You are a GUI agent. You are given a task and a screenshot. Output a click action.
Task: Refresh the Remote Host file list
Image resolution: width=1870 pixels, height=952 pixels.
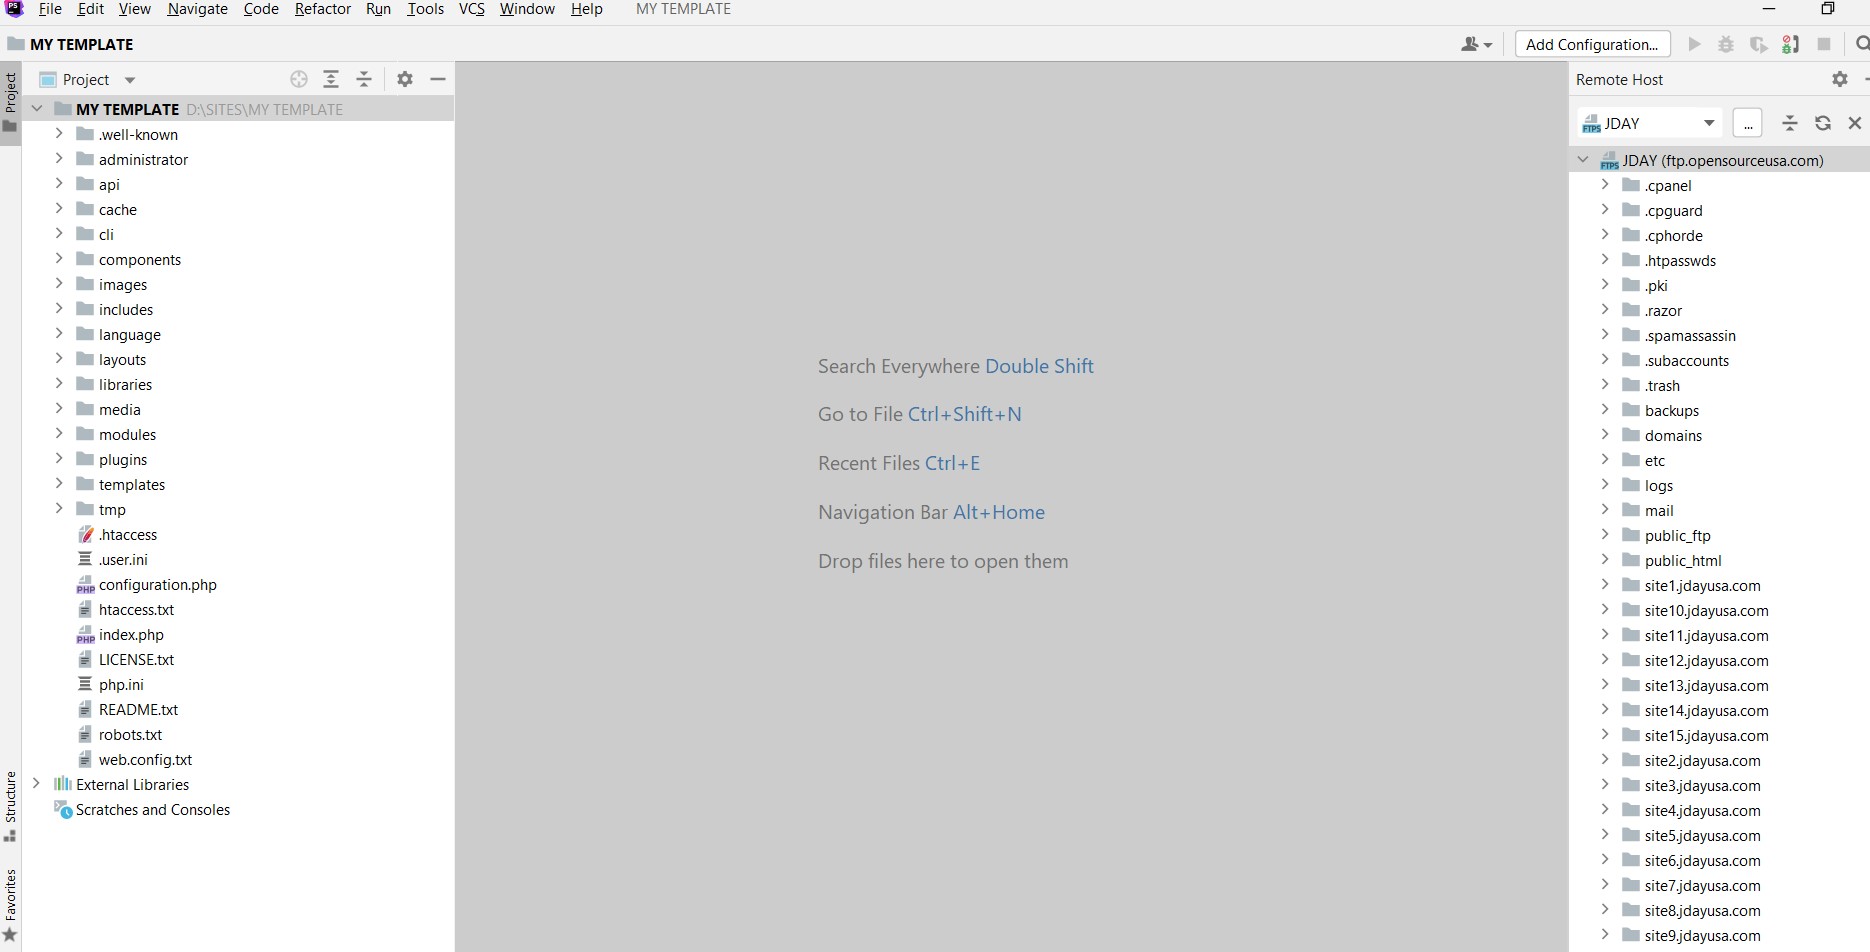click(1823, 123)
